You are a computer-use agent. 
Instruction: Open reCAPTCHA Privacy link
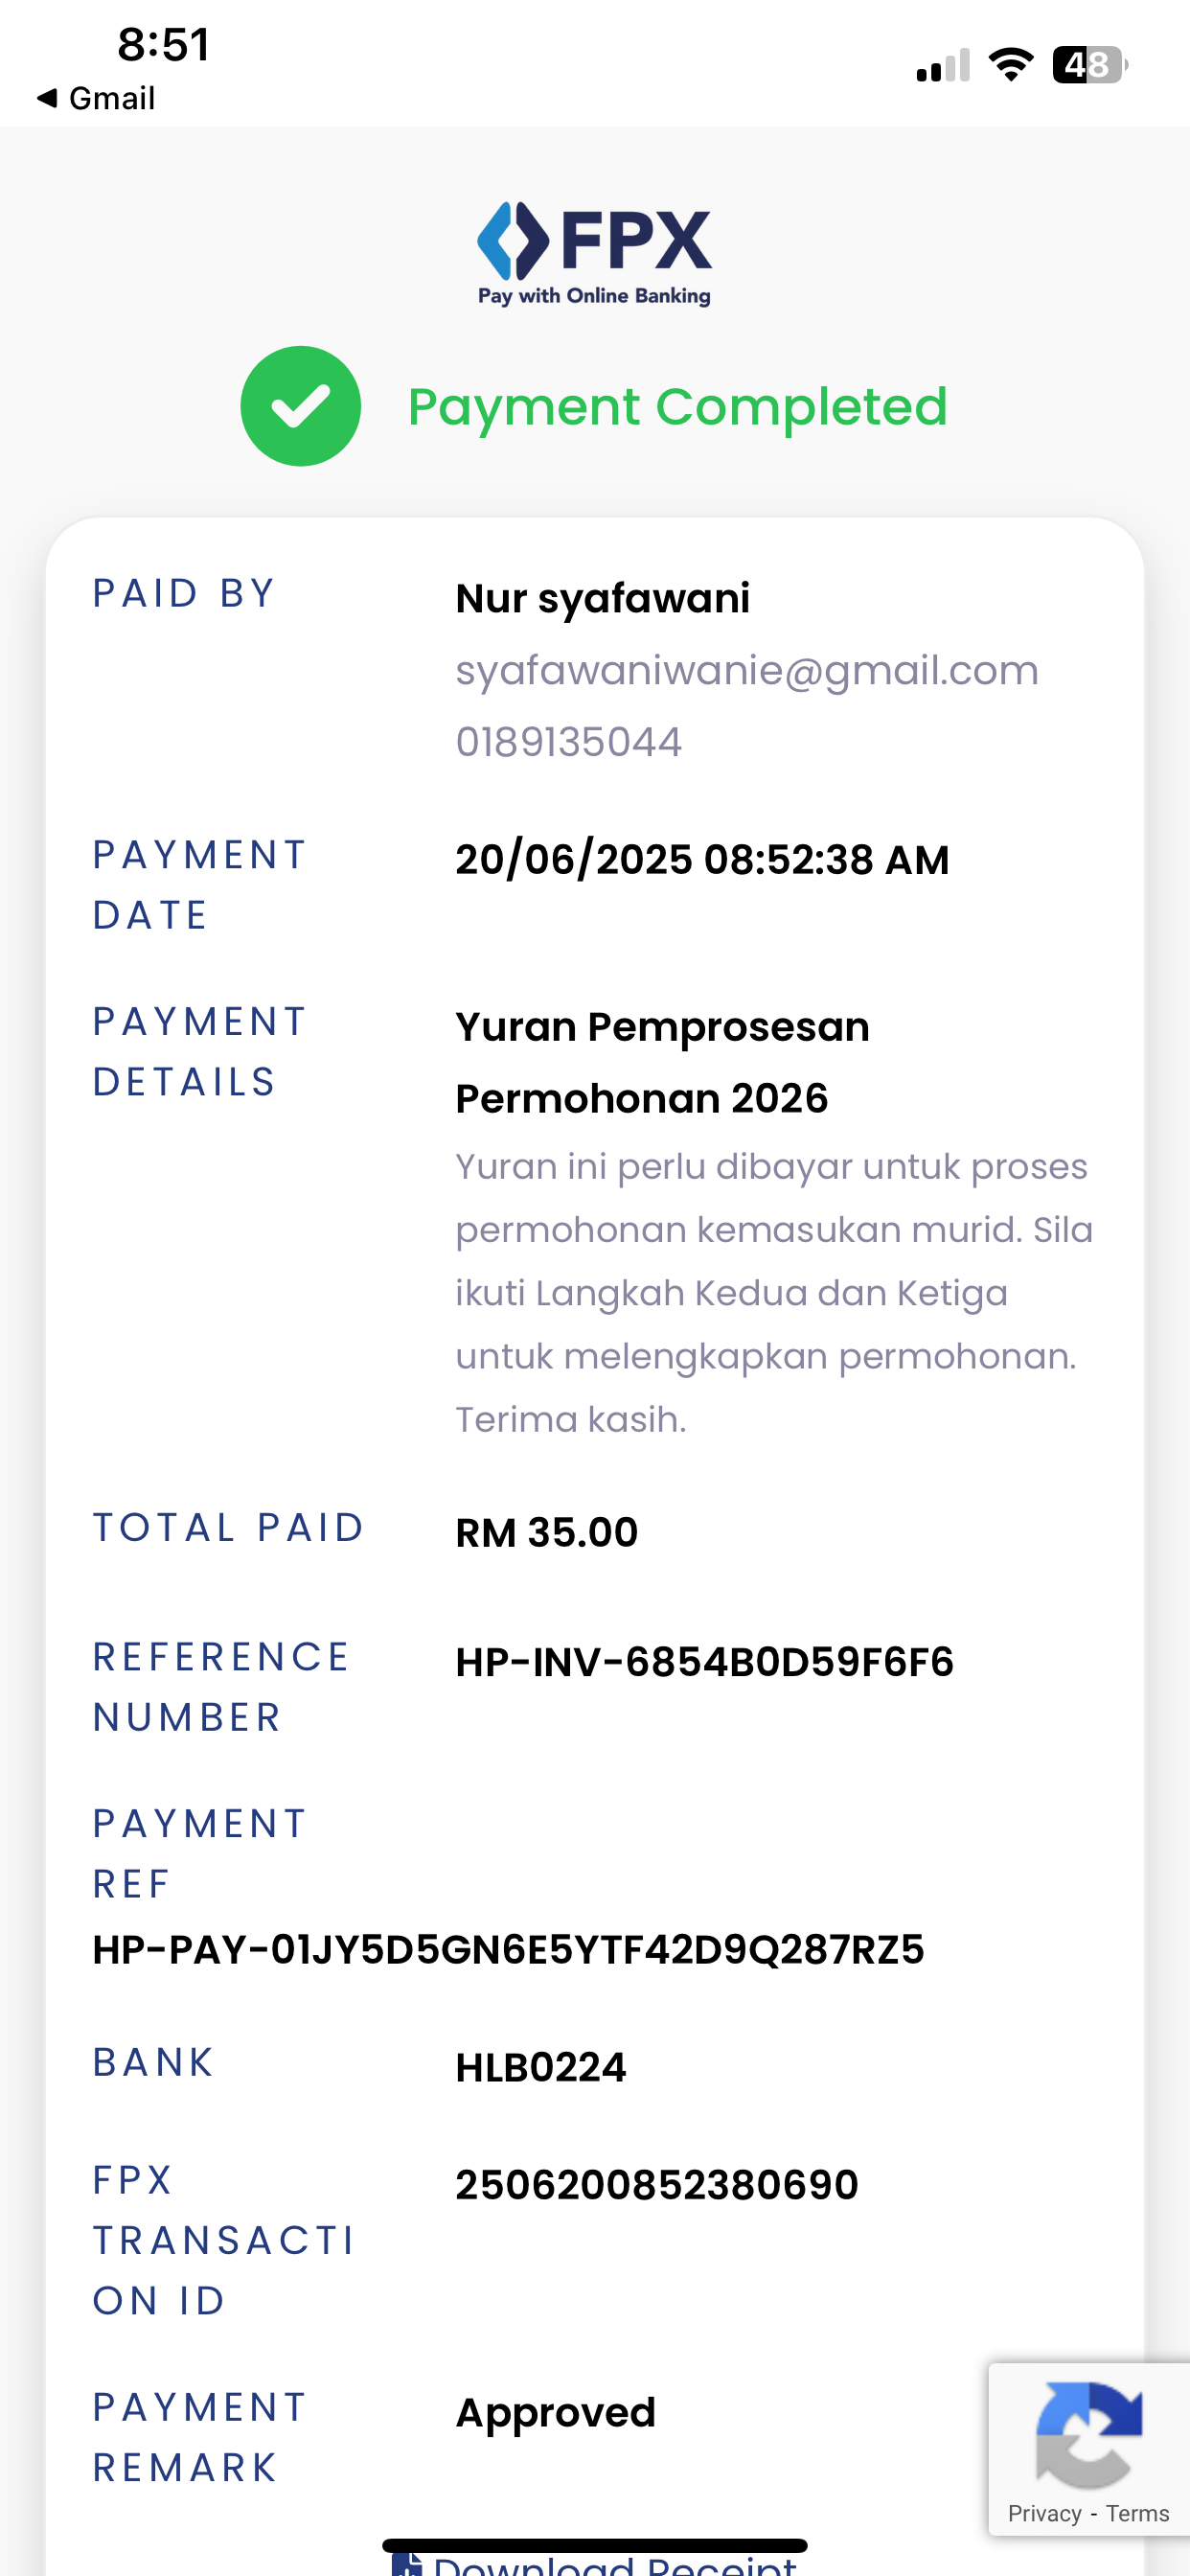(x=1044, y=2514)
